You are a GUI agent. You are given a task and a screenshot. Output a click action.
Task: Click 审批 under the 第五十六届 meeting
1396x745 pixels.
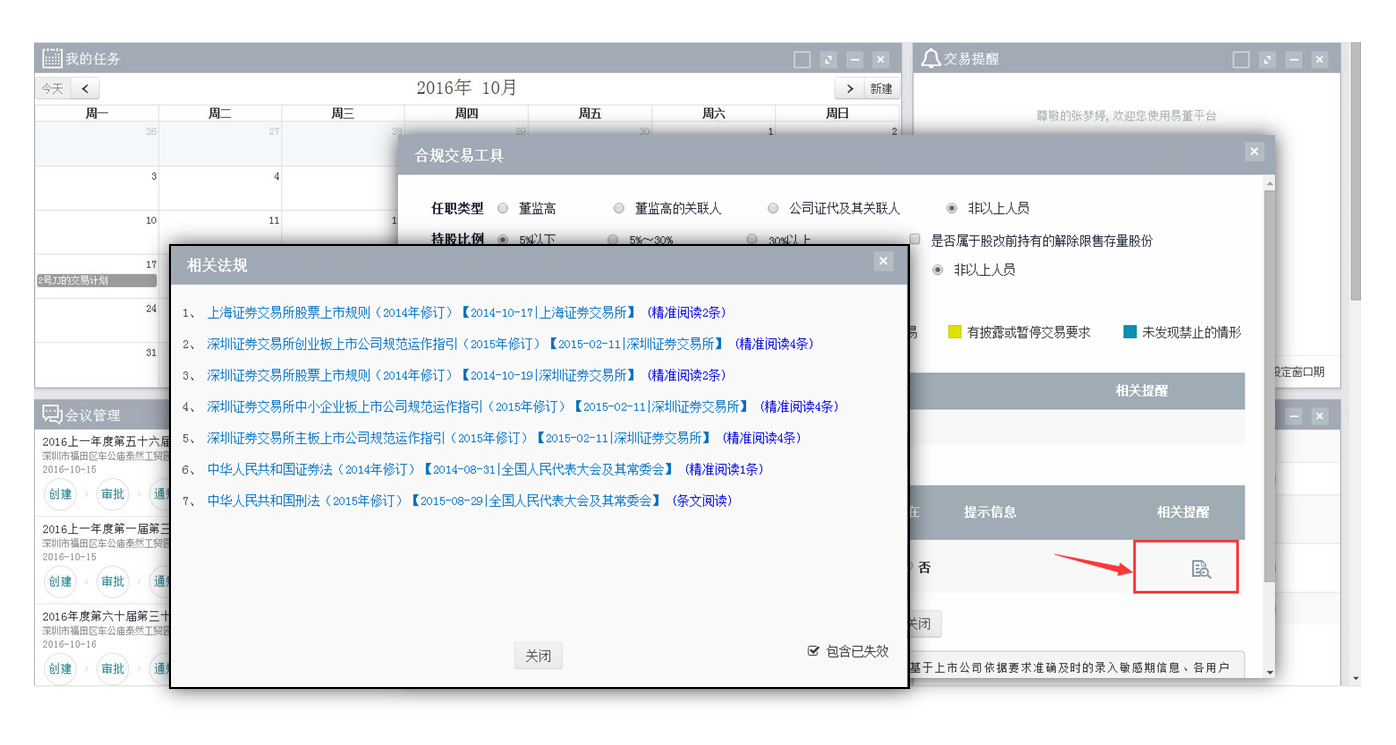pos(112,494)
